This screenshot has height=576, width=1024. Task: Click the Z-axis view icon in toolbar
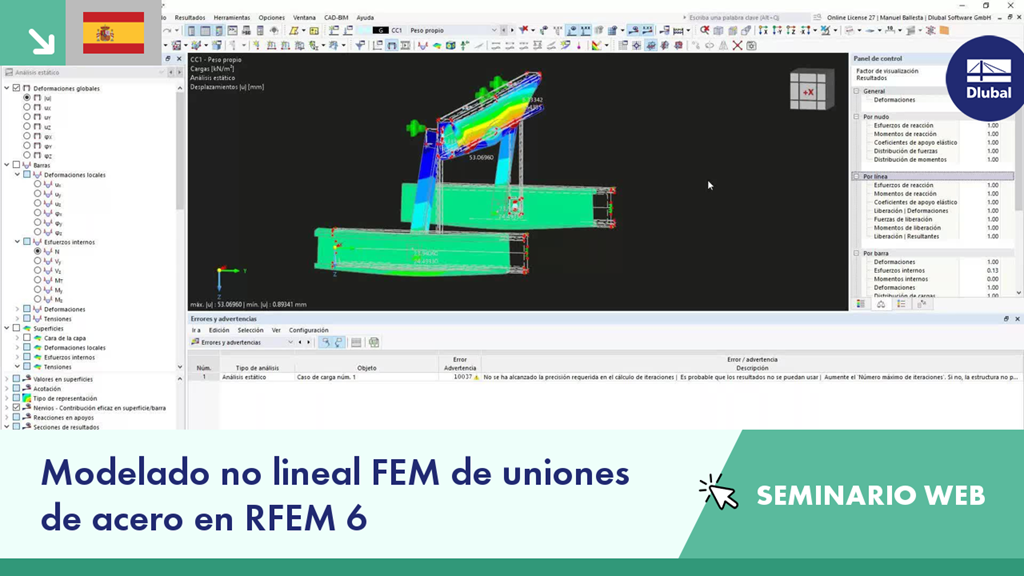(x=791, y=31)
